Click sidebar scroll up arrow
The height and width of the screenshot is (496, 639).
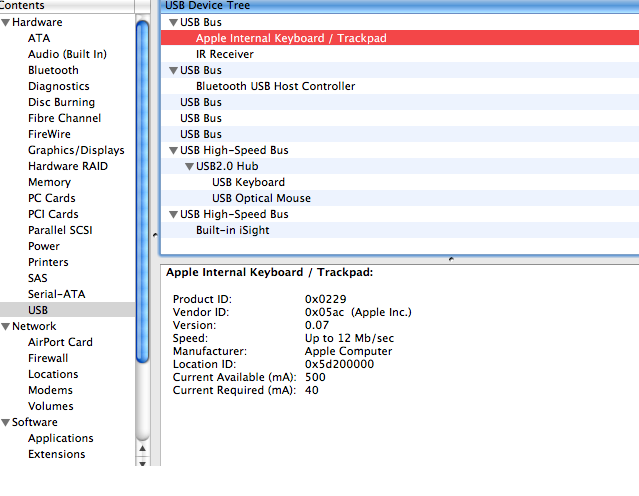[142, 449]
